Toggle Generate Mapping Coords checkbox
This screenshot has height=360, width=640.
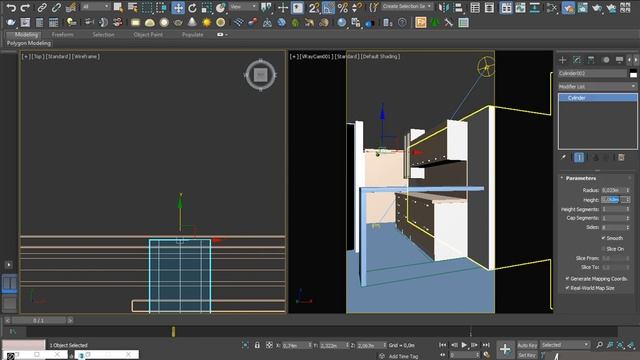click(567, 278)
